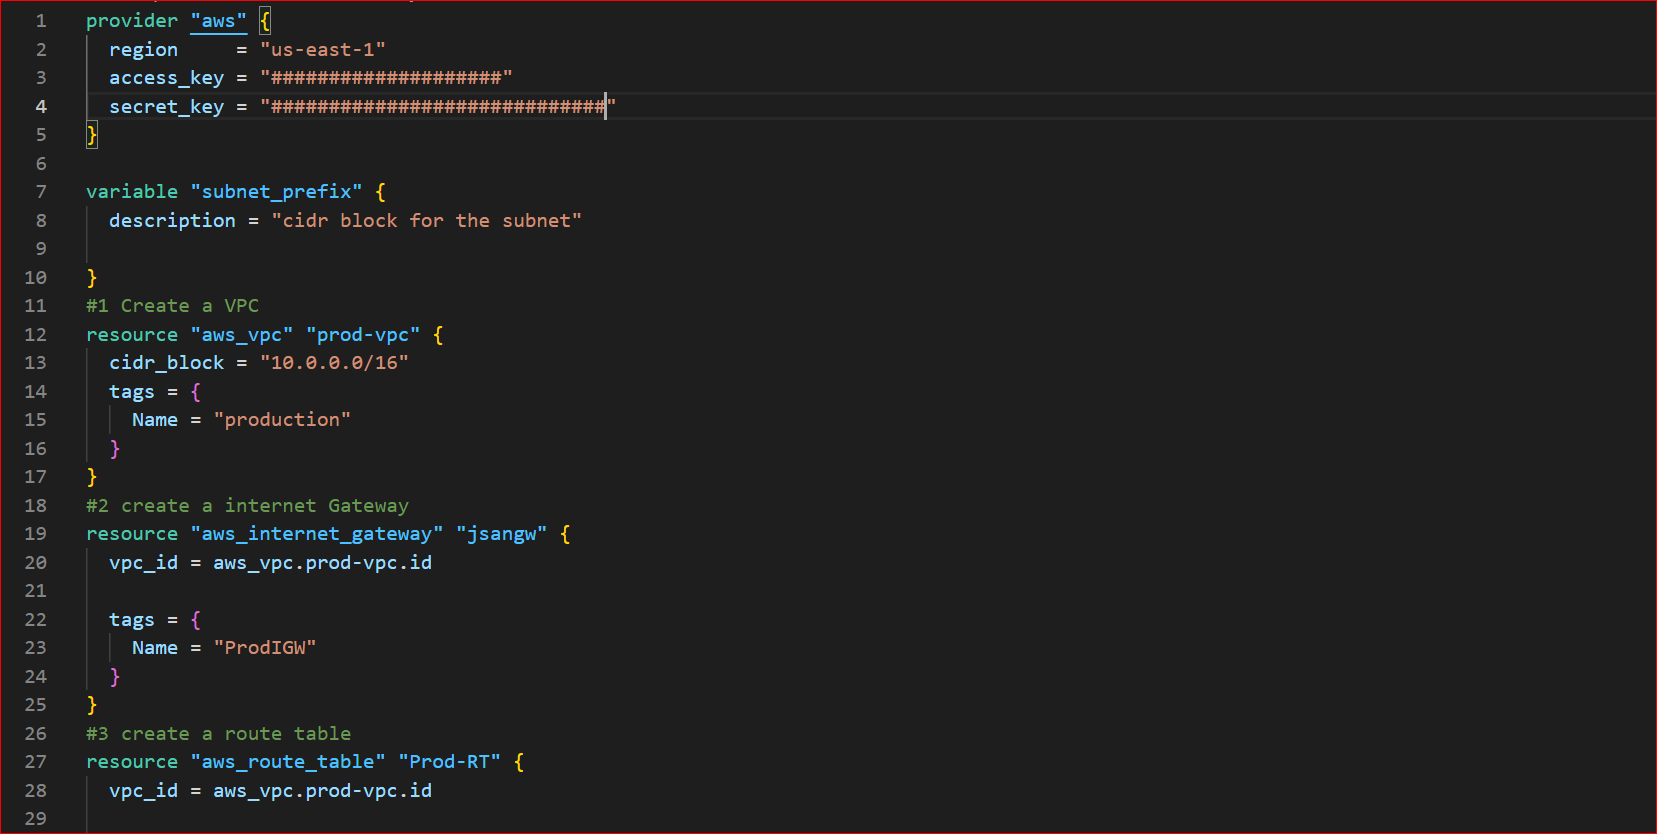Click the secret_key attribute name

tap(167, 106)
